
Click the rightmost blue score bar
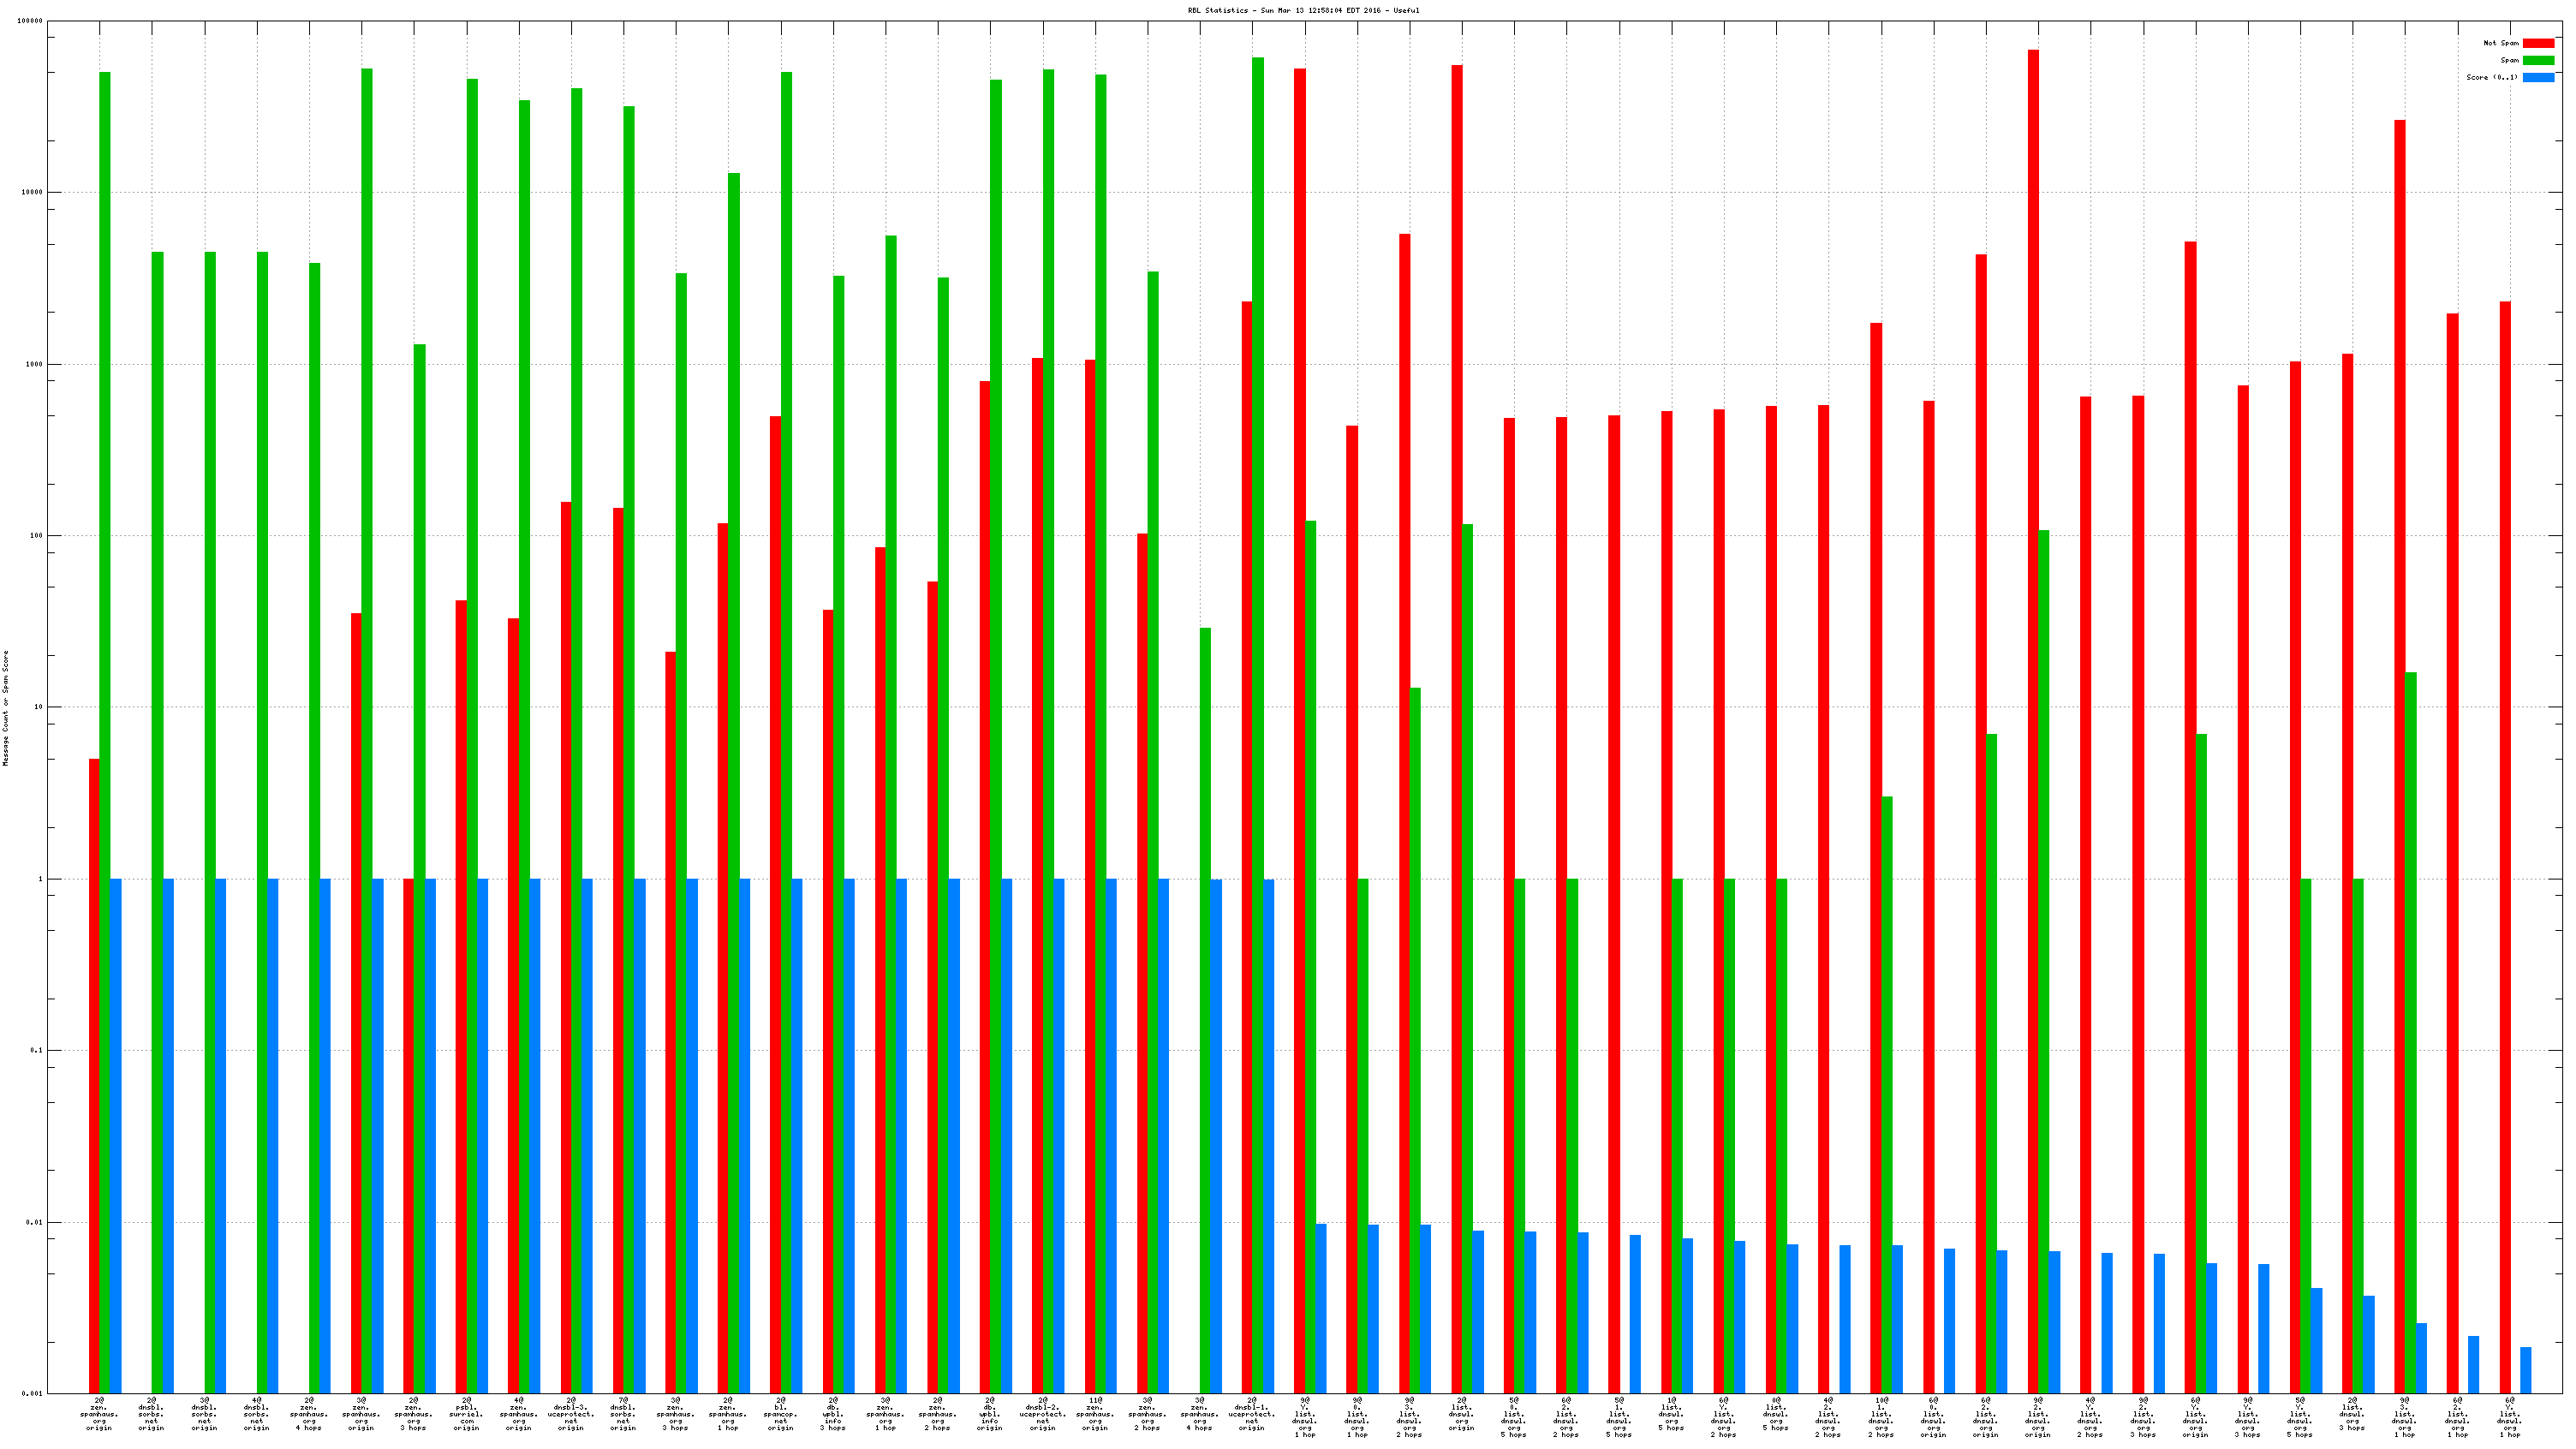click(x=2526, y=1369)
